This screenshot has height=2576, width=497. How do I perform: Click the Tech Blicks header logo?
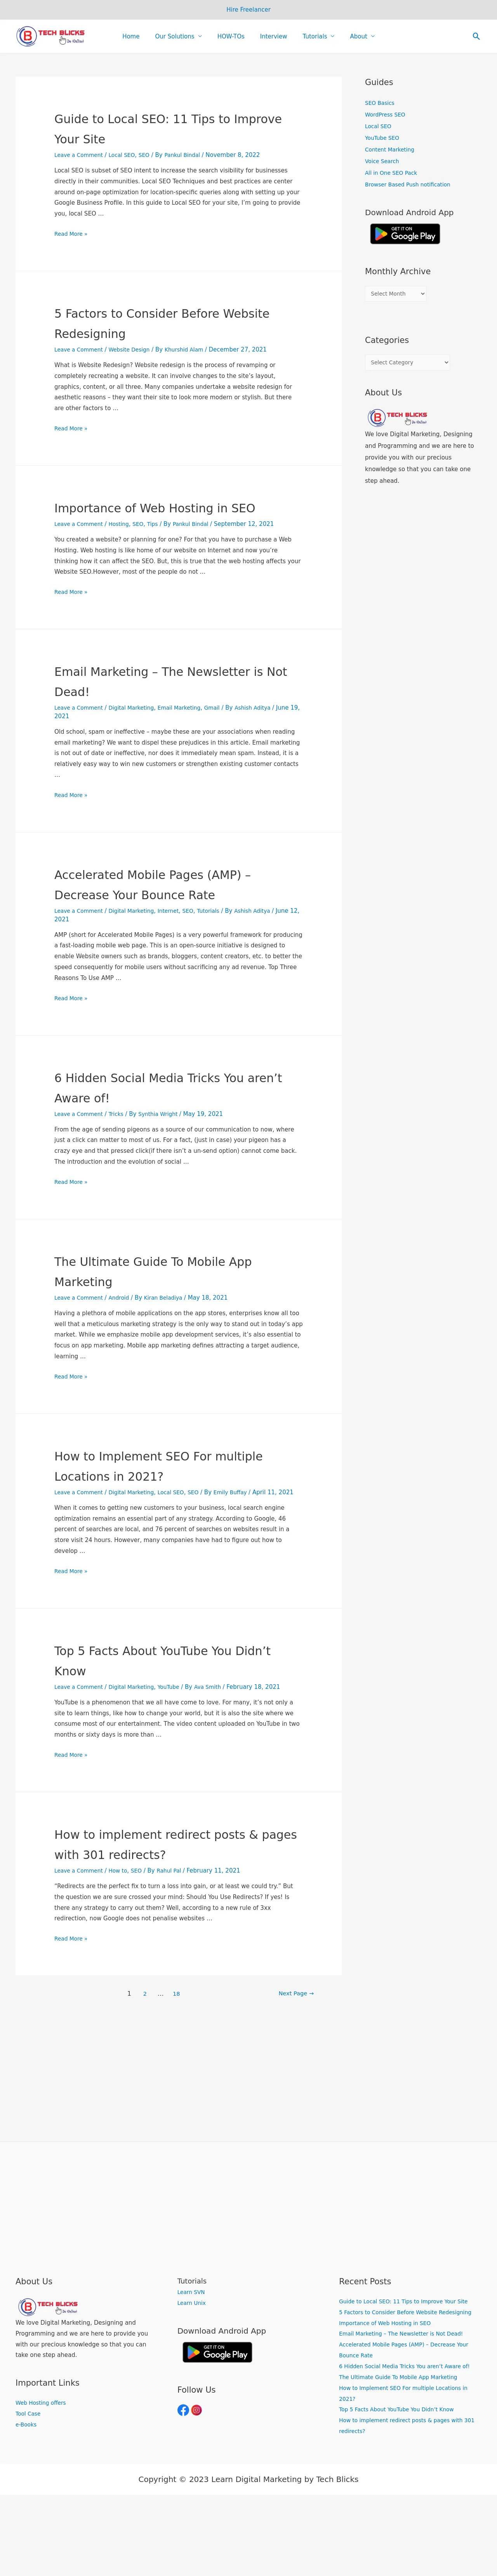point(51,36)
